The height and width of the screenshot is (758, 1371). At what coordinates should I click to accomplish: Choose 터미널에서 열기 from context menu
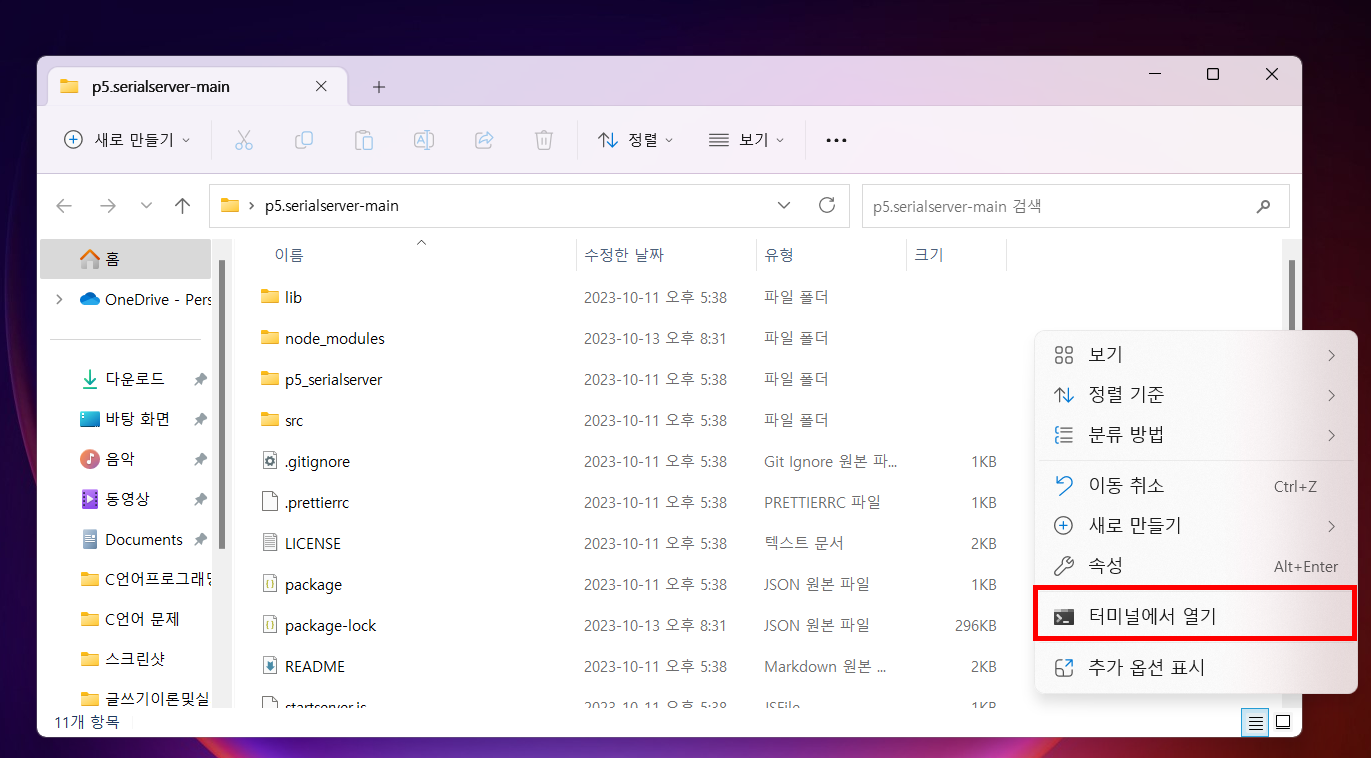tap(1196, 617)
